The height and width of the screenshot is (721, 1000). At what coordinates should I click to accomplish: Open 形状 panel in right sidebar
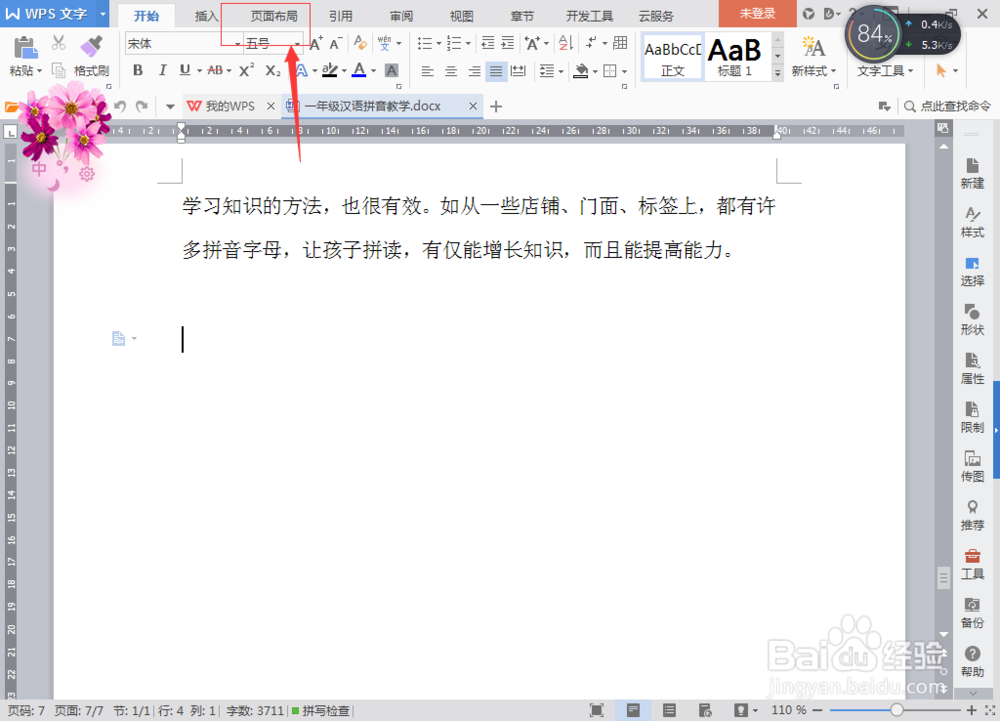(972, 320)
